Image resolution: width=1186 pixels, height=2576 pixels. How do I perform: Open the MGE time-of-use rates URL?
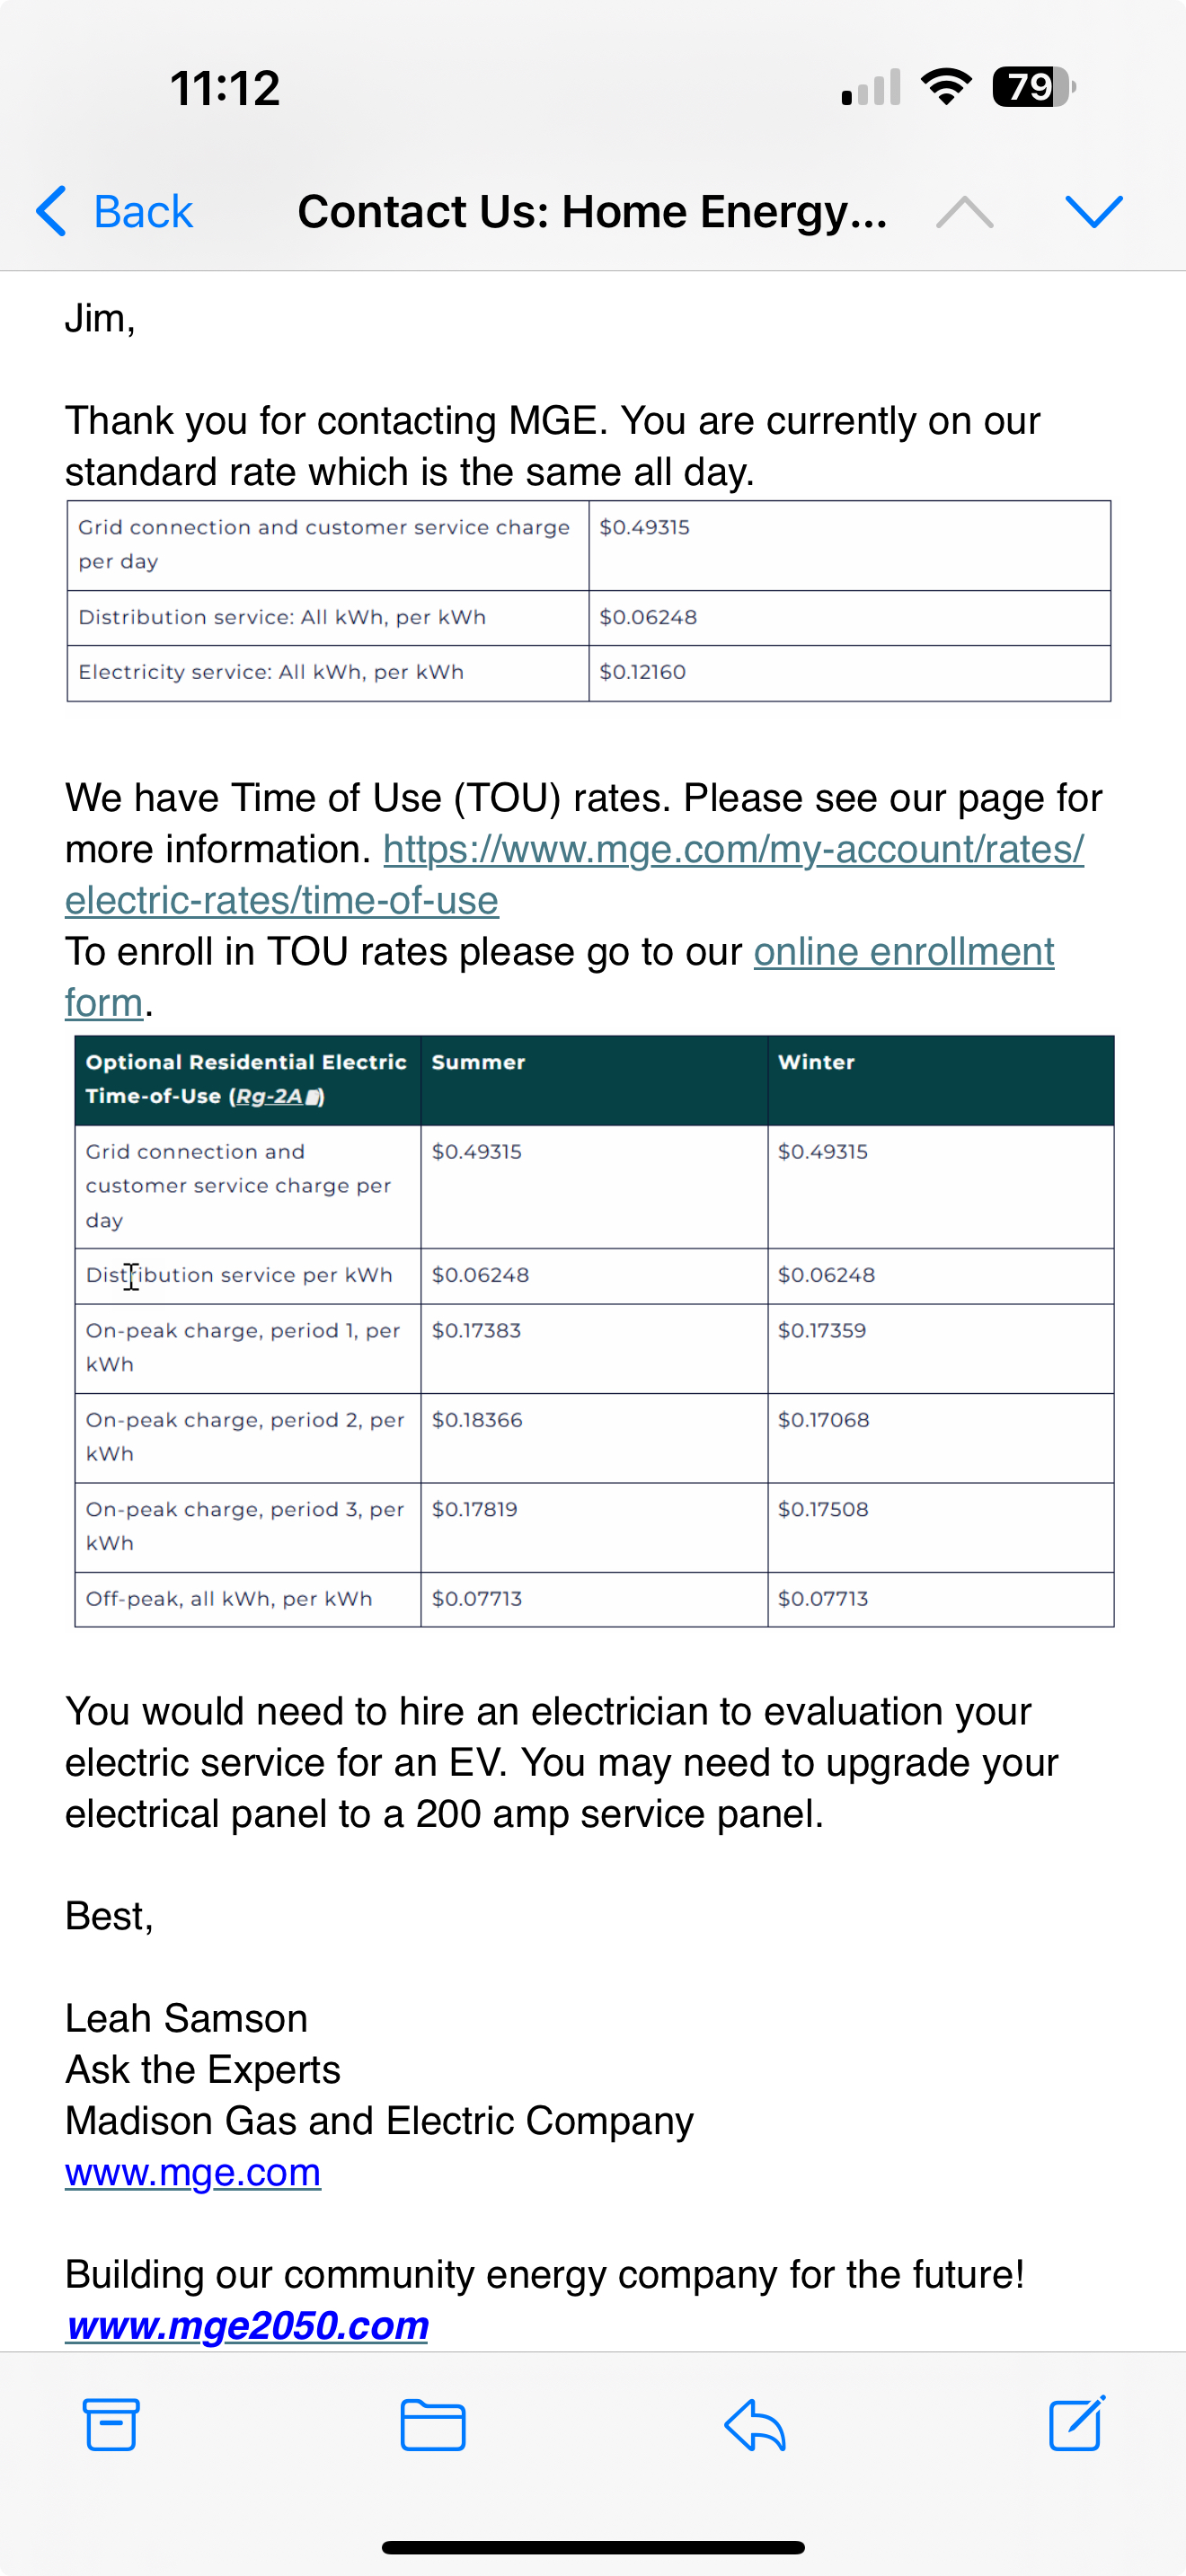click(733, 850)
